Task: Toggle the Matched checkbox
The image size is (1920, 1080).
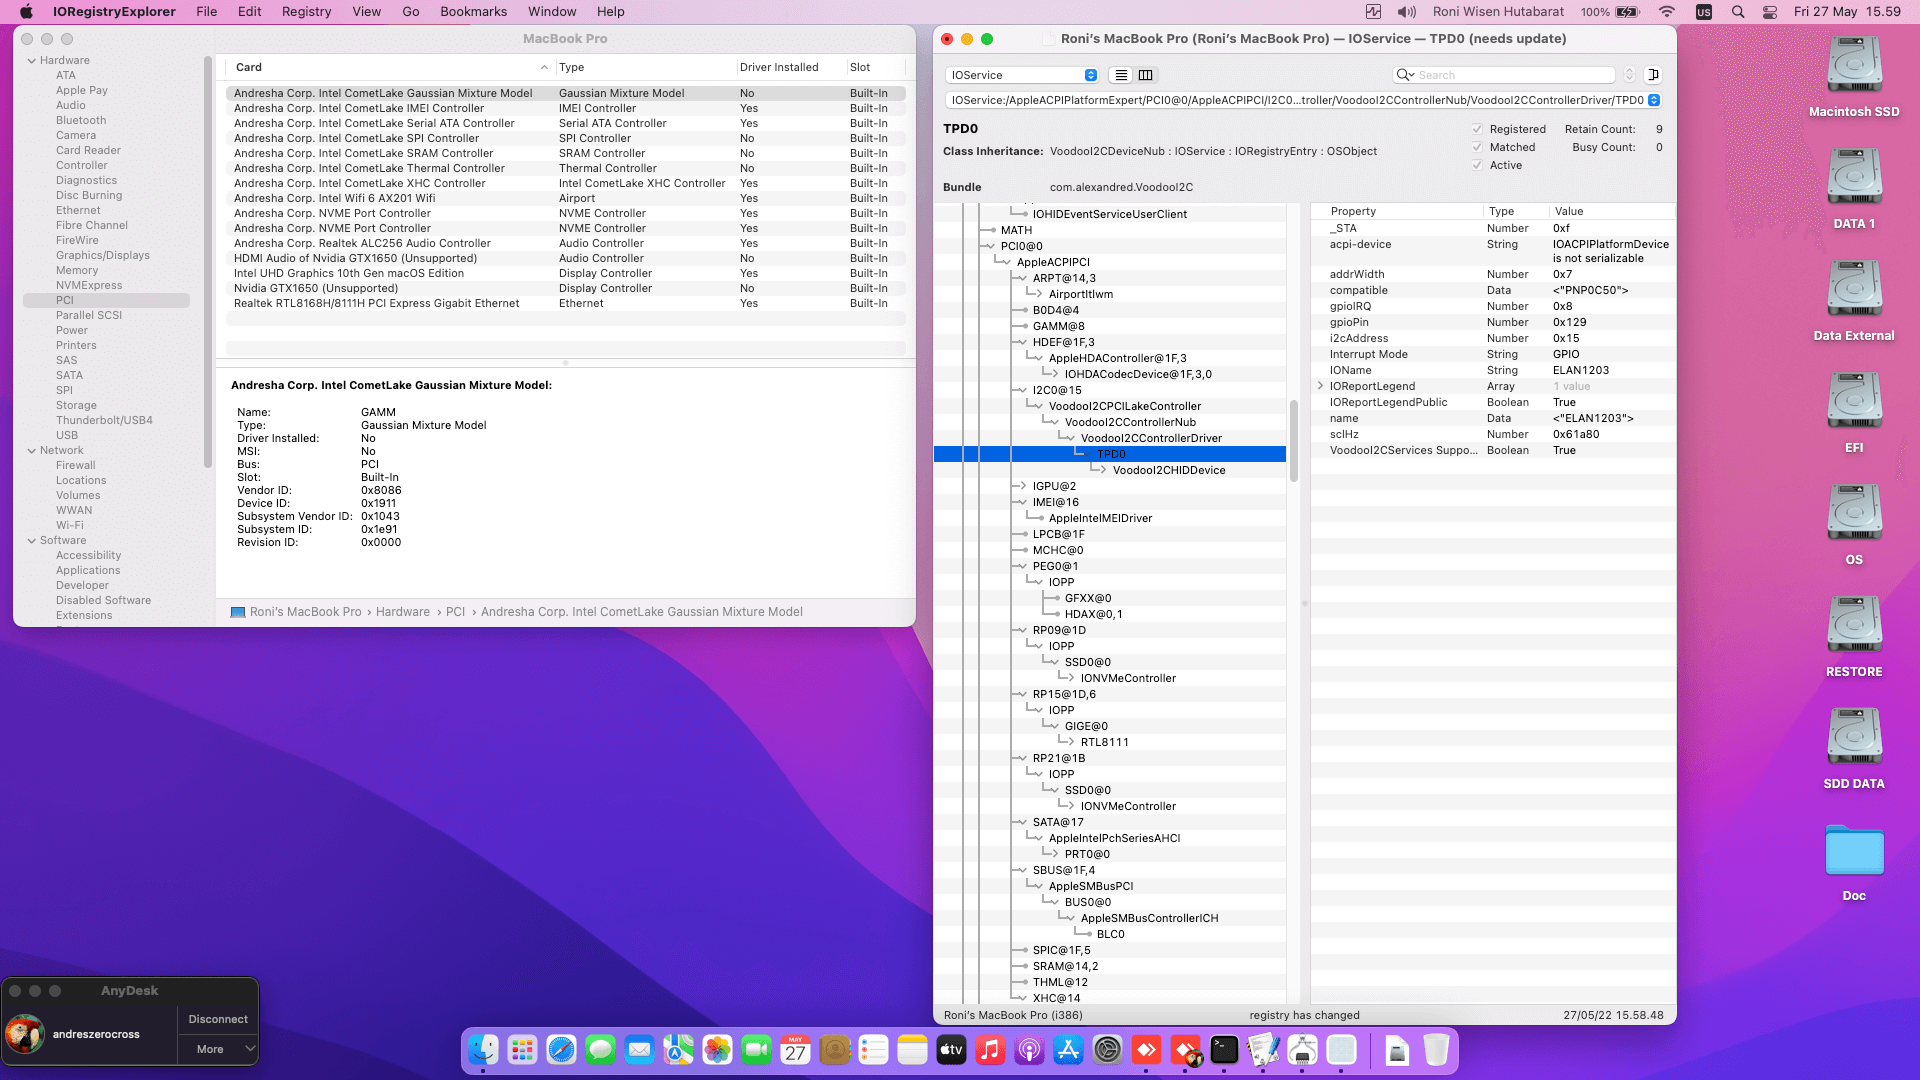Action: 1477,147
